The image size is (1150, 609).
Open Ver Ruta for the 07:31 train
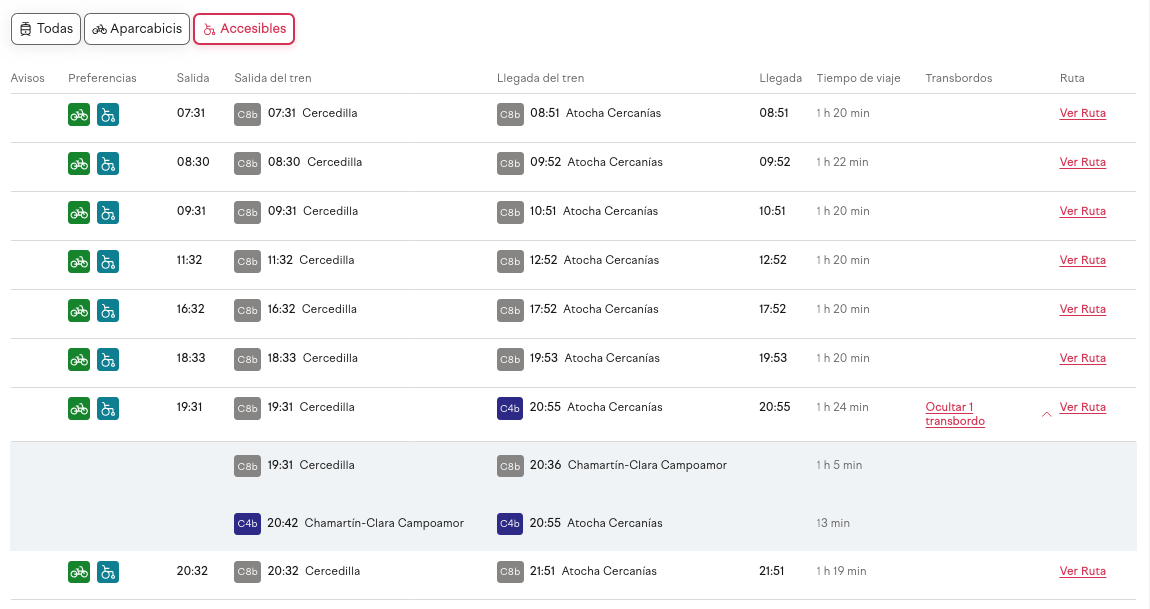[x=1082, y=114]
